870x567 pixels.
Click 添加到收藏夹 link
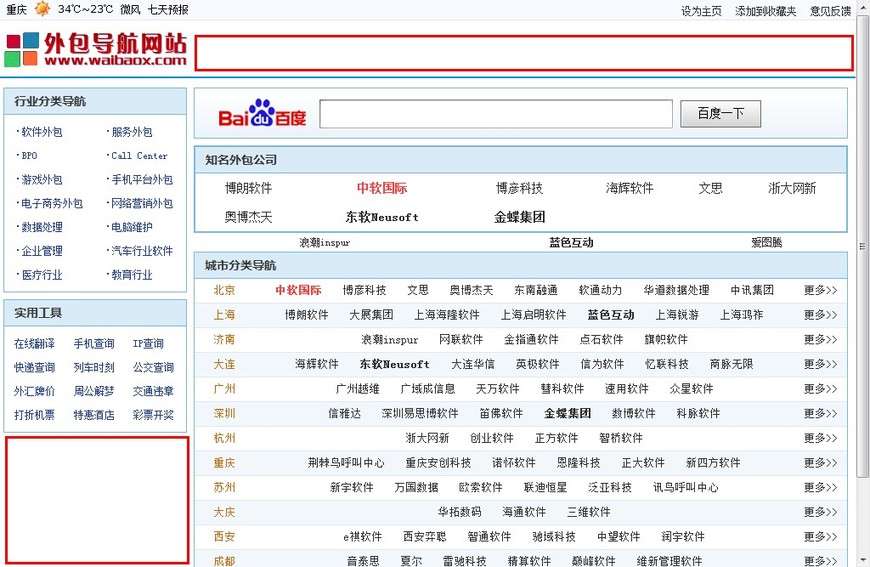pos(765,11)
